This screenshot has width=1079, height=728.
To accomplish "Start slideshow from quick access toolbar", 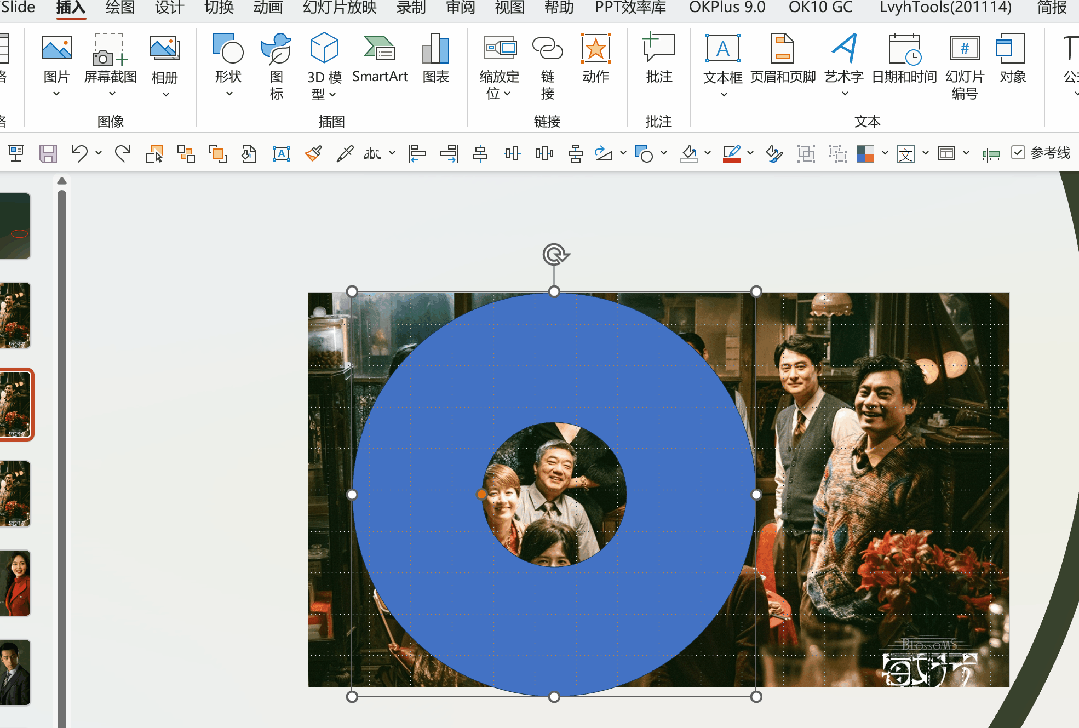I will (15, 153).
